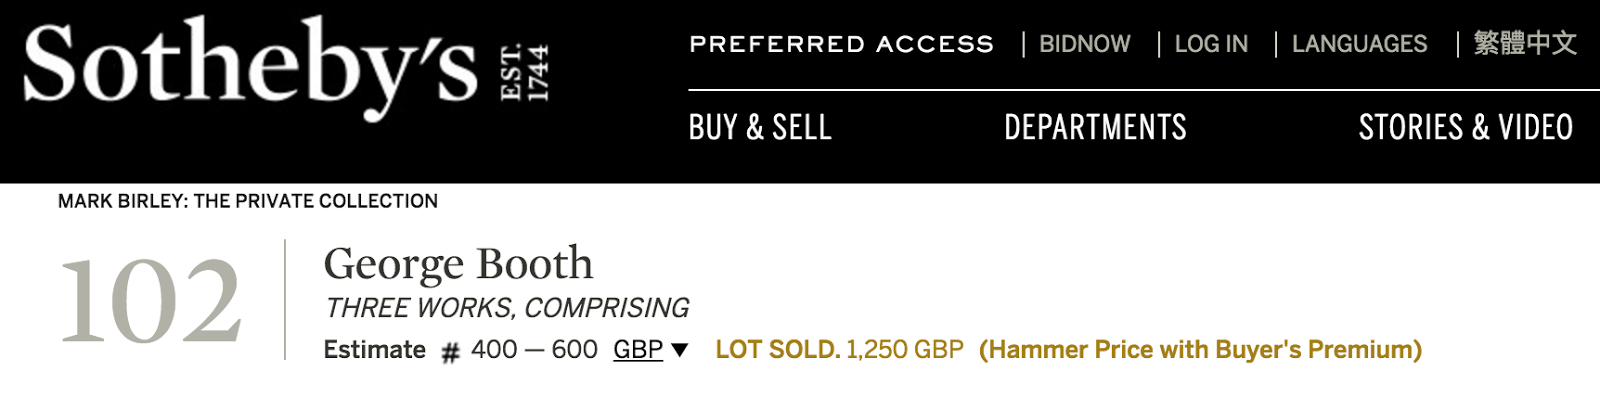Open the STORIES & VIDEO menu
The width and height of the screenshot is (1600, 397).
point(1466,128)
